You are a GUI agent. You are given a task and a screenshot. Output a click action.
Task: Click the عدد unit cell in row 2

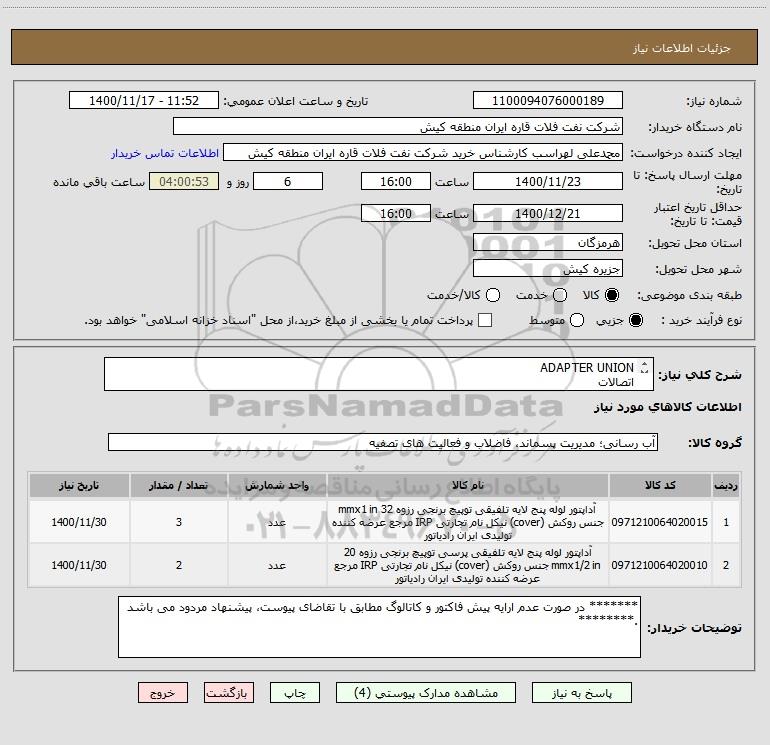point(276,565)
